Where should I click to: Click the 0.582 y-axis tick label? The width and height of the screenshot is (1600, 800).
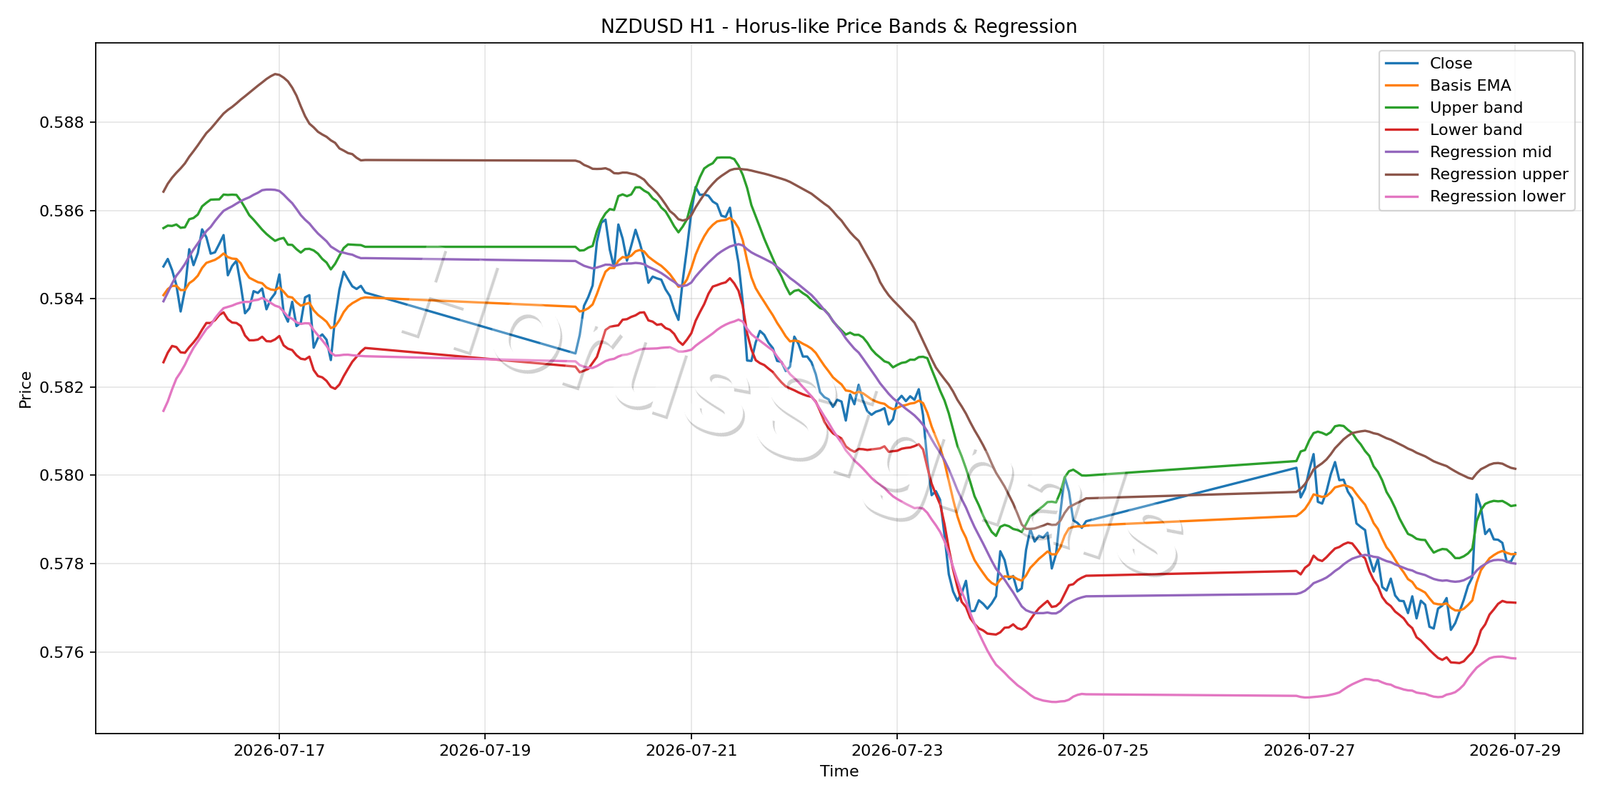tap(62, 387)
